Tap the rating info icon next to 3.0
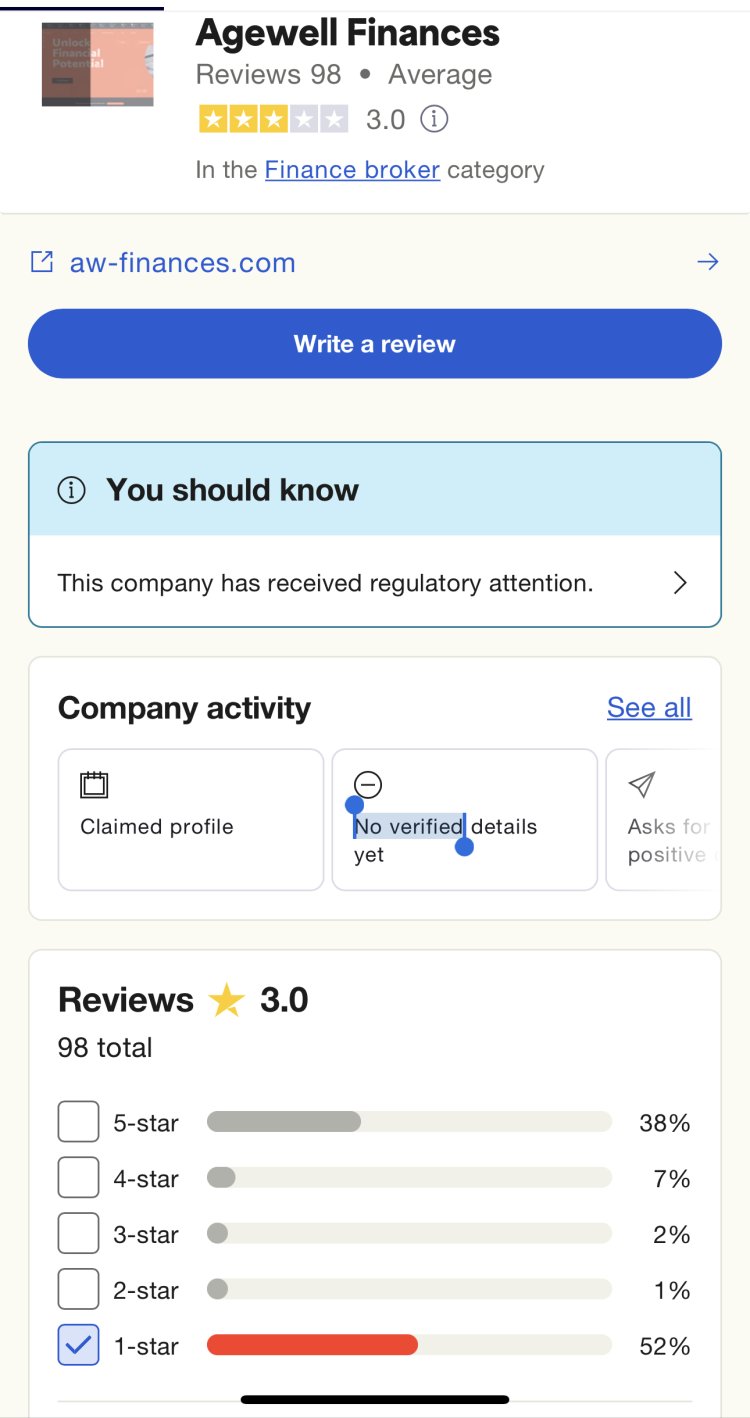The image size is (750, 1418). point(433,120)
